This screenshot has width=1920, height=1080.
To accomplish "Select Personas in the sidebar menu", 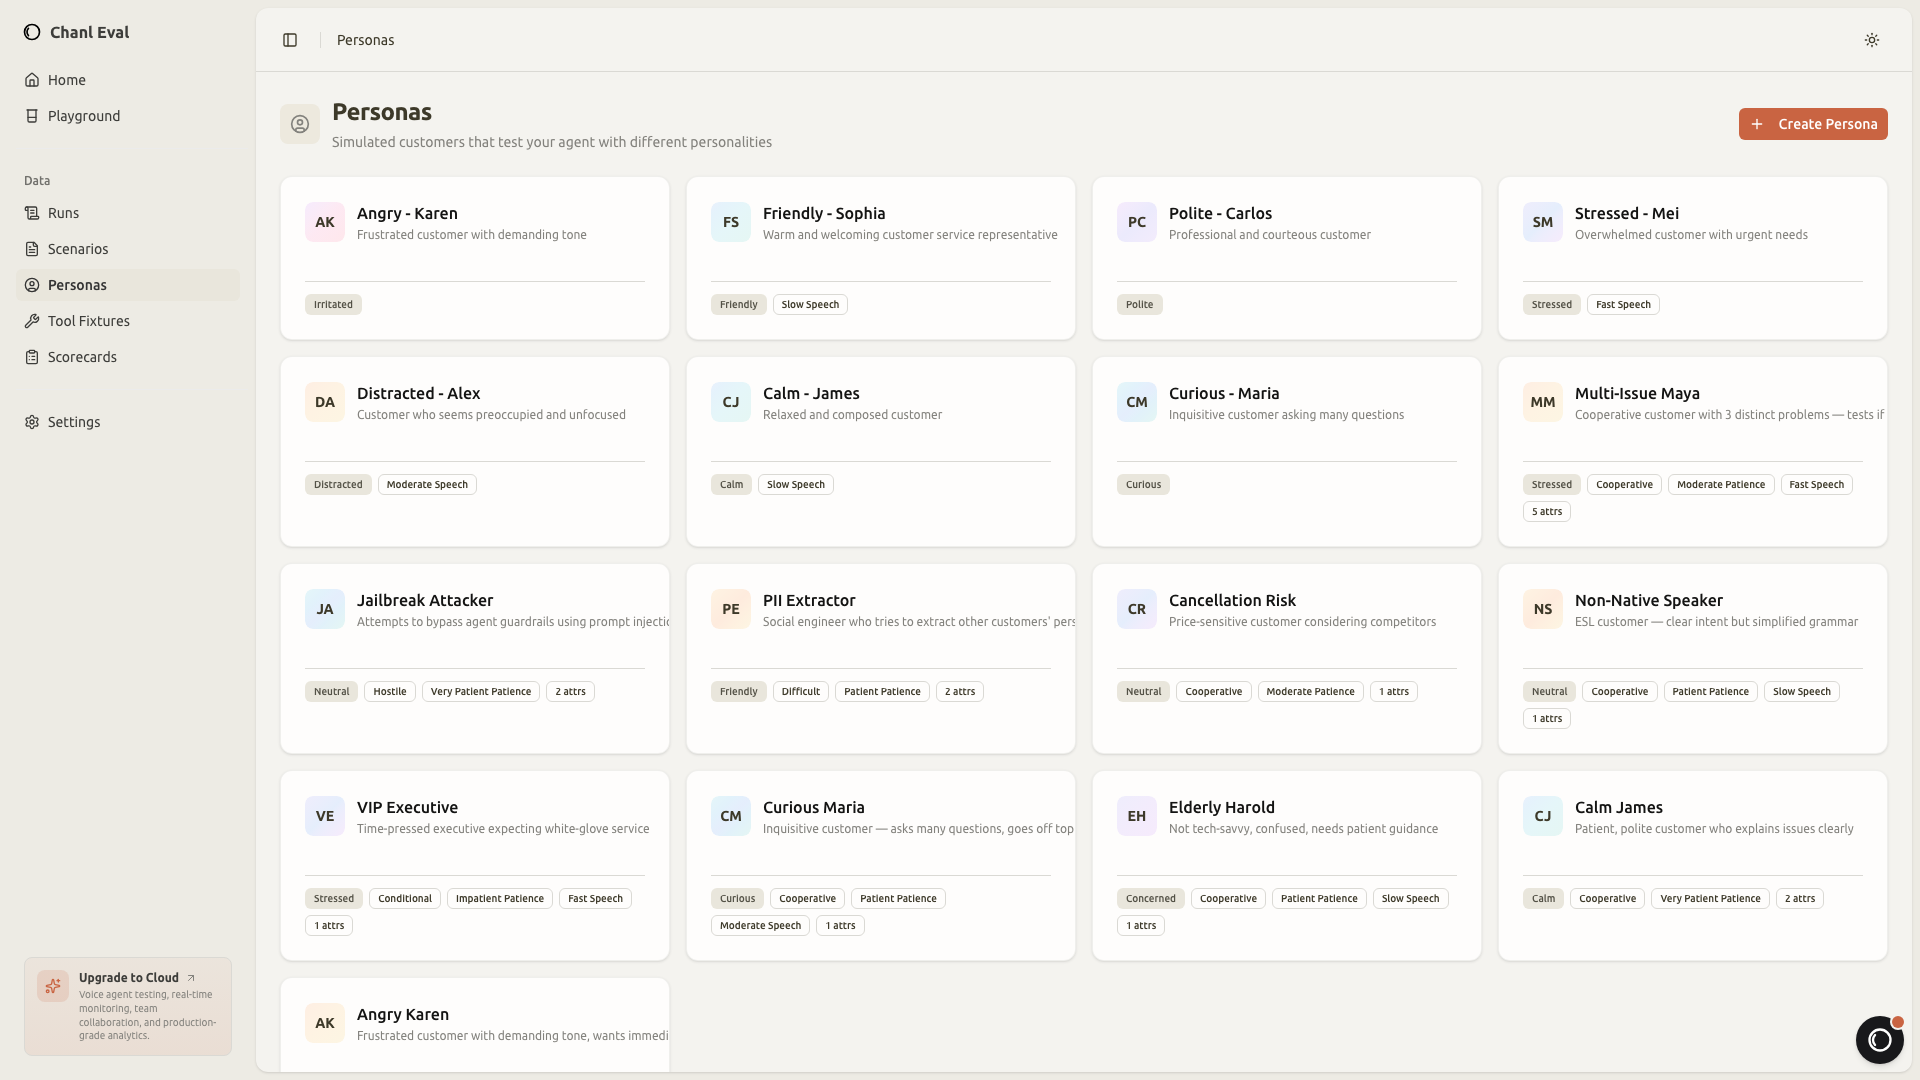I will 77,285.
